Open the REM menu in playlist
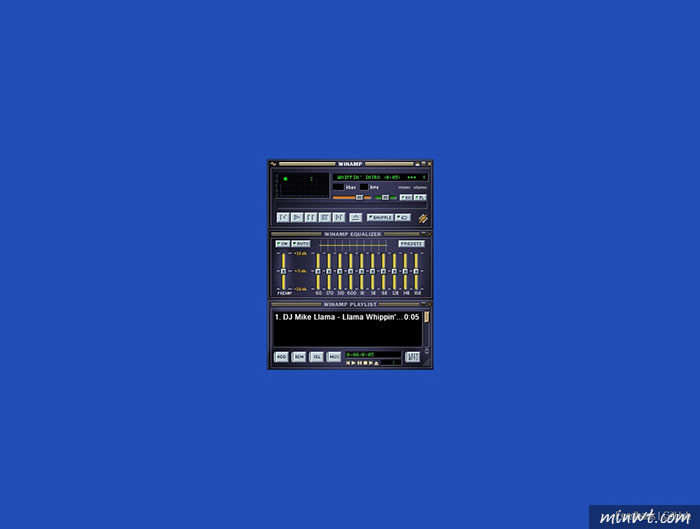This screenshot has height=529, width=700. 299,357
